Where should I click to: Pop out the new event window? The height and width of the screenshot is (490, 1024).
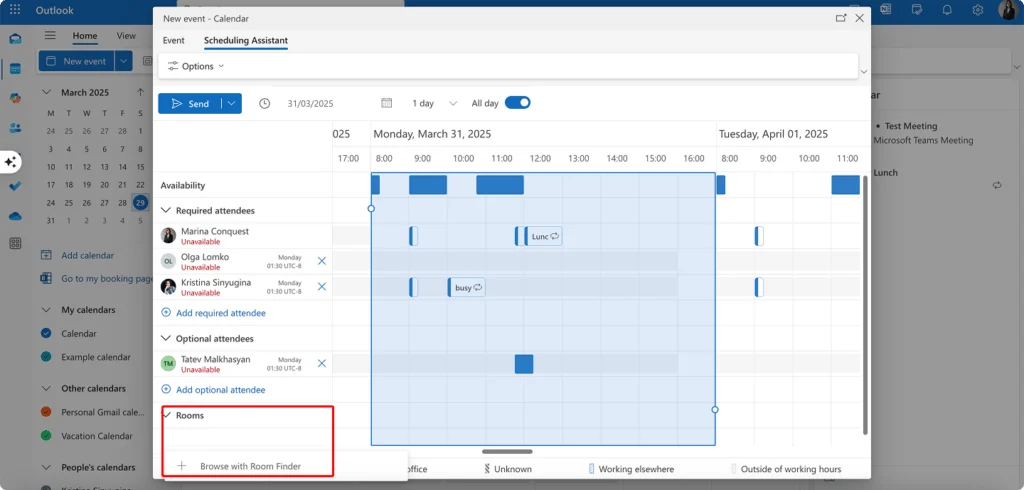click(841, 18)
